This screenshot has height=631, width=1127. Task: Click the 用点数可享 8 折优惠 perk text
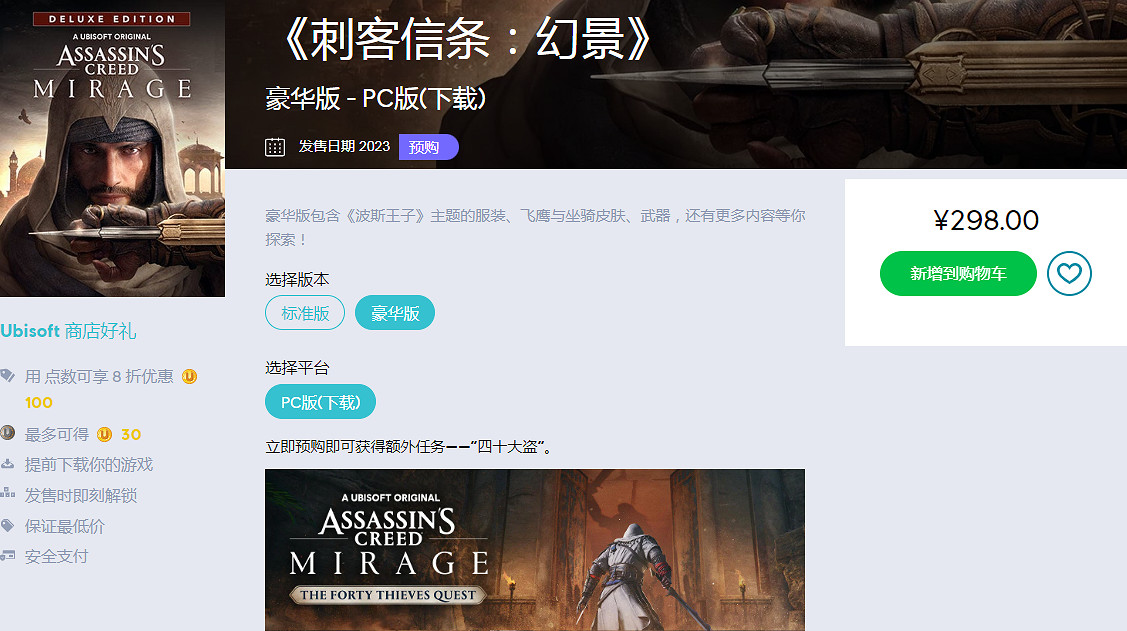tap(99, 376)
